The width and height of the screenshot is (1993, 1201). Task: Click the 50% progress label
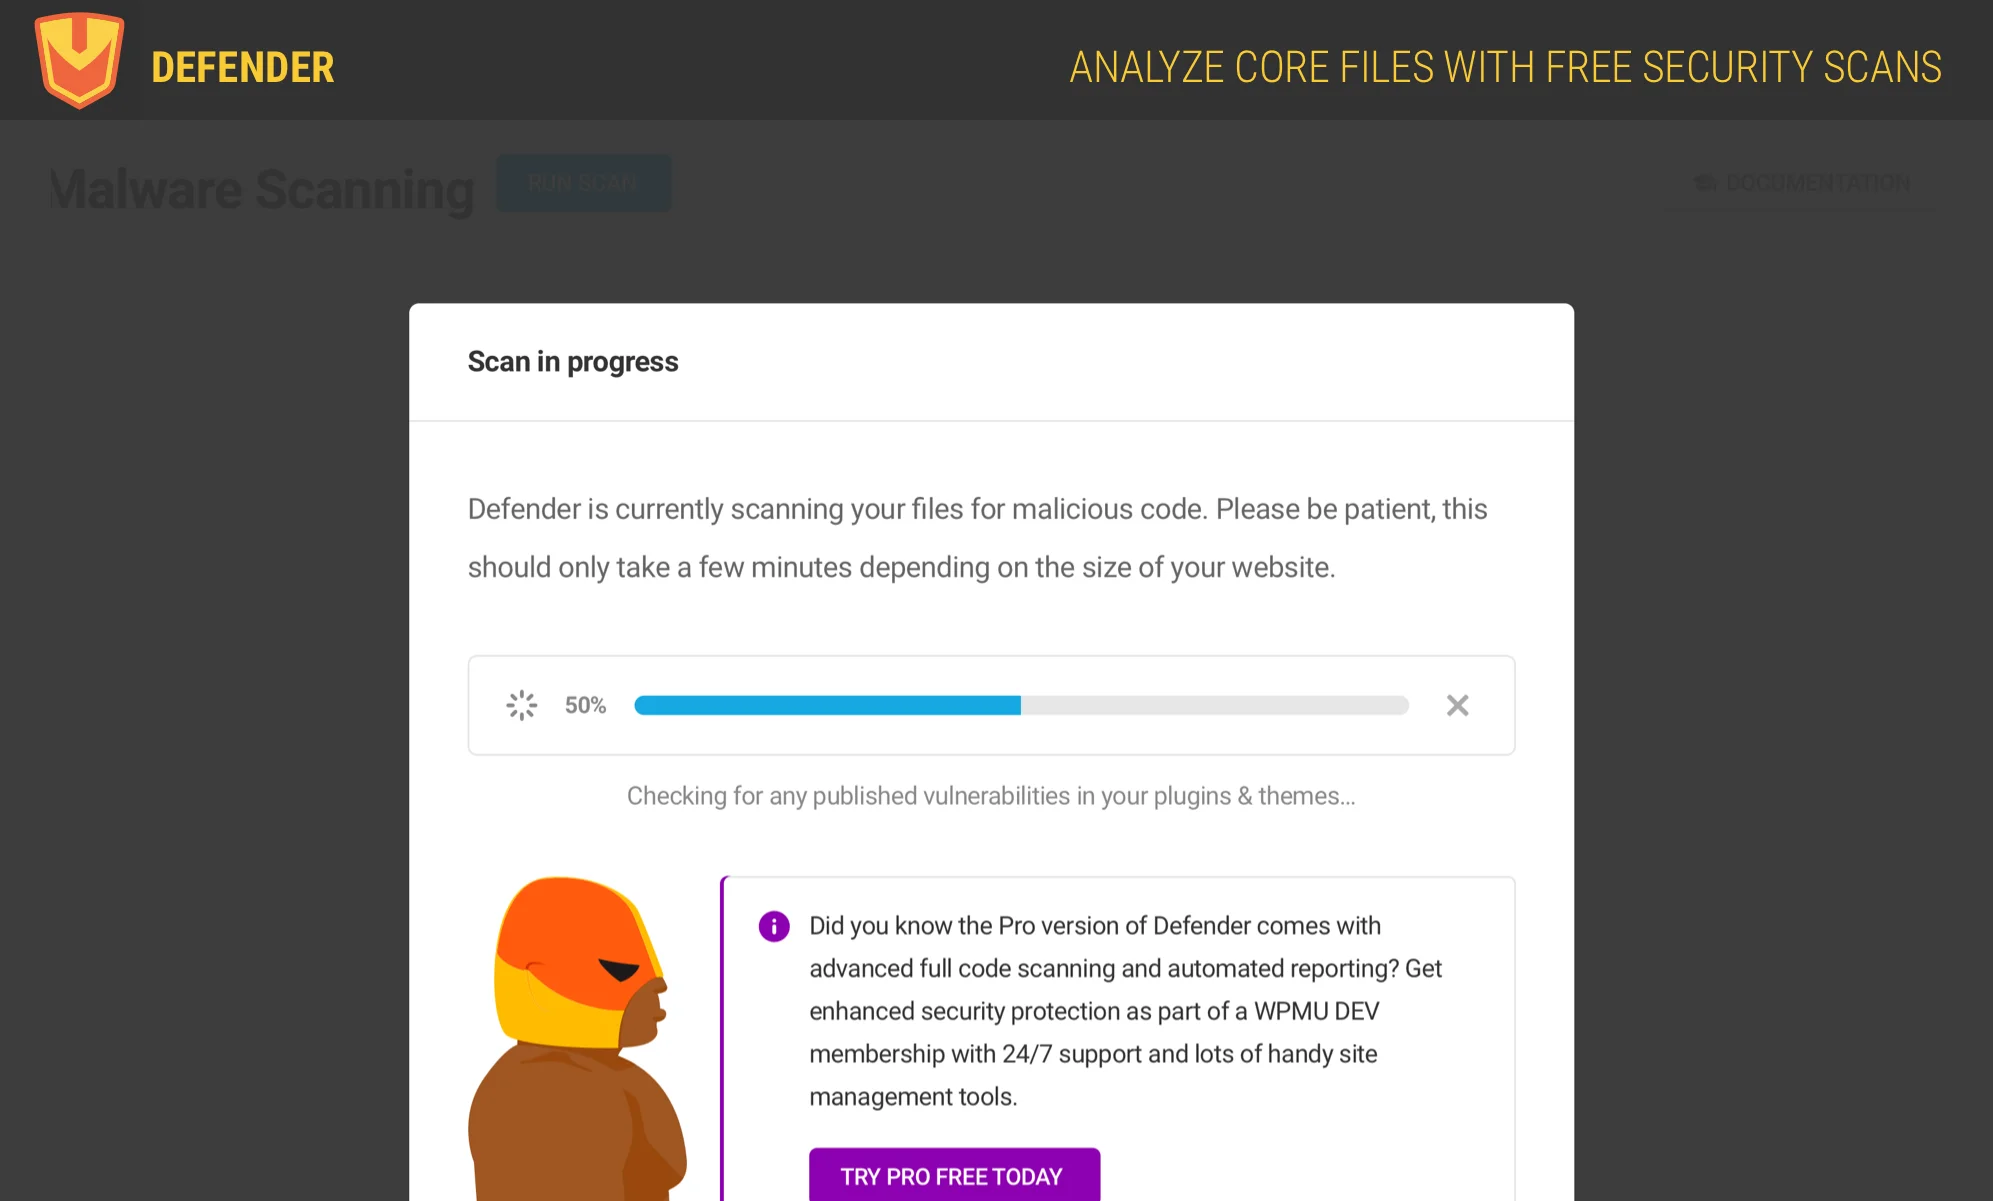click(x=585, y=705)
